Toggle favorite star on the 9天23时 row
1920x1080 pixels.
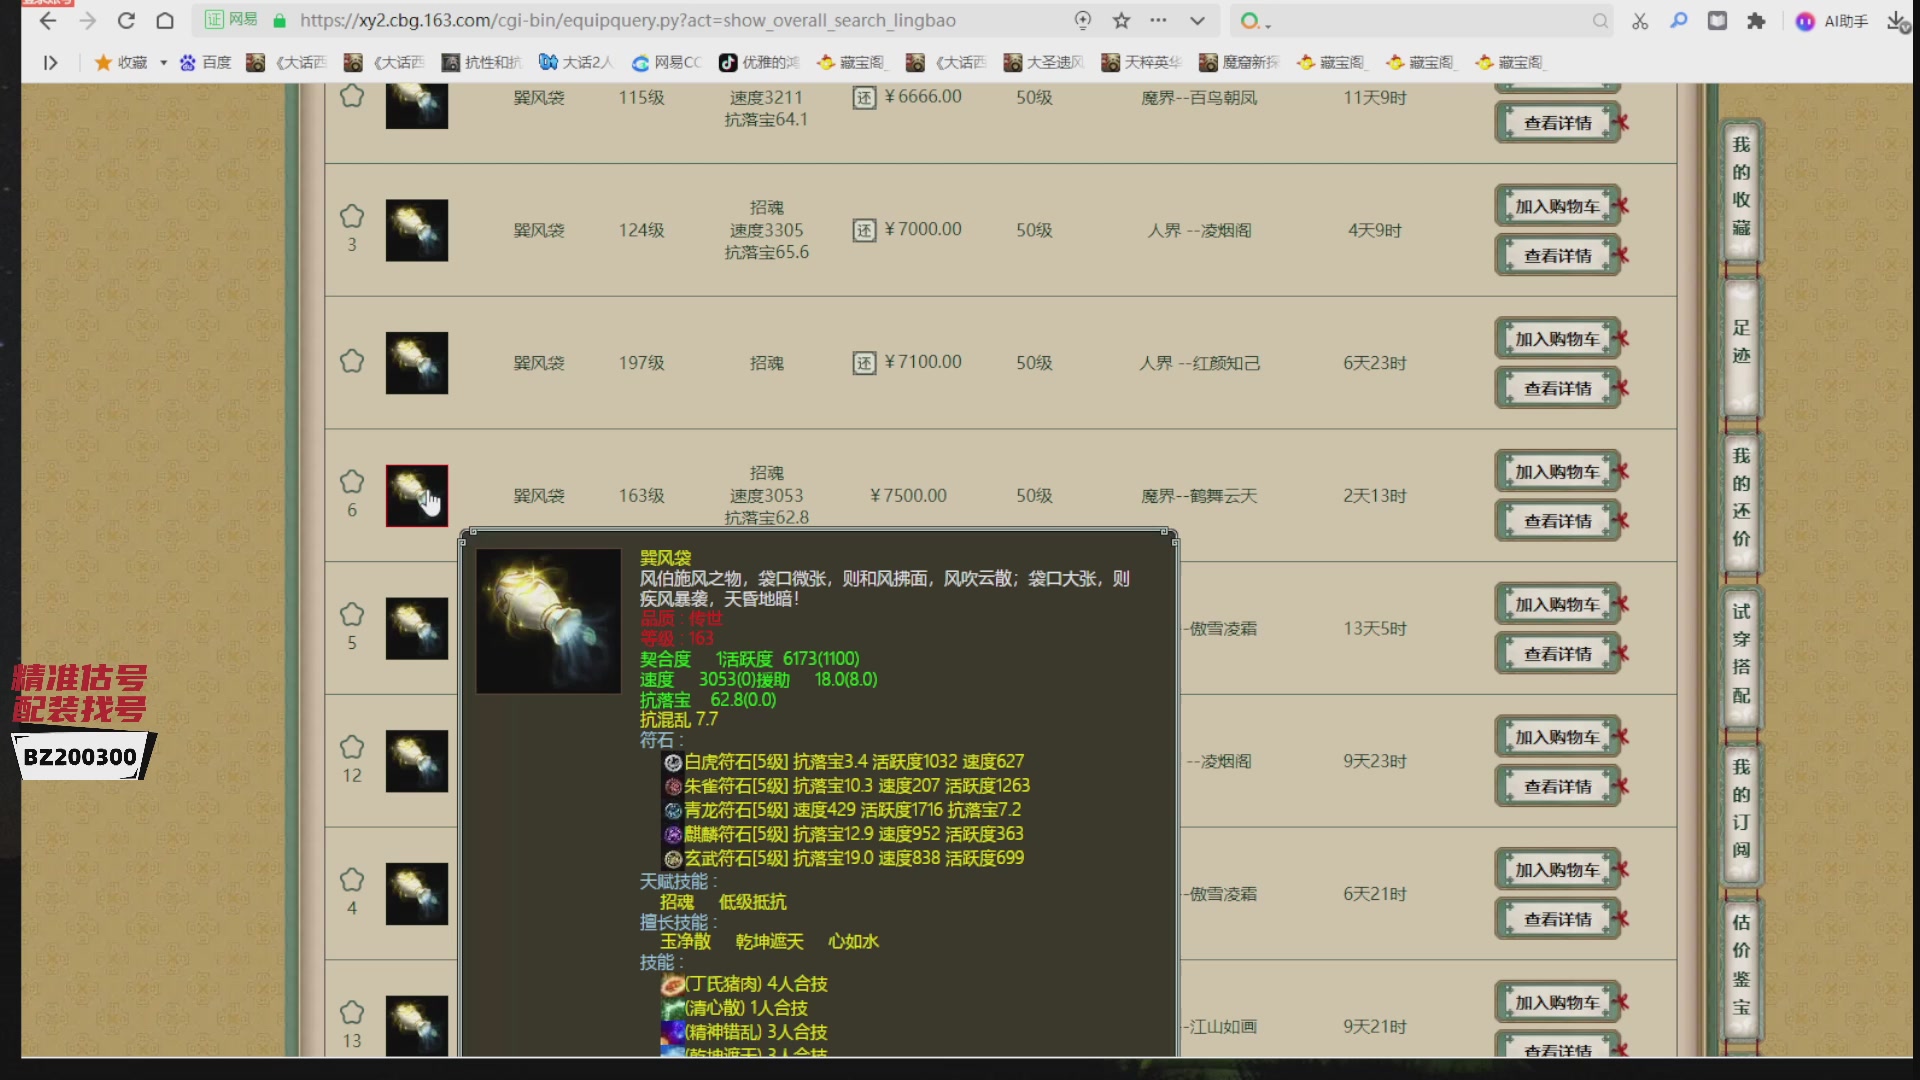[x=352, y=747]
